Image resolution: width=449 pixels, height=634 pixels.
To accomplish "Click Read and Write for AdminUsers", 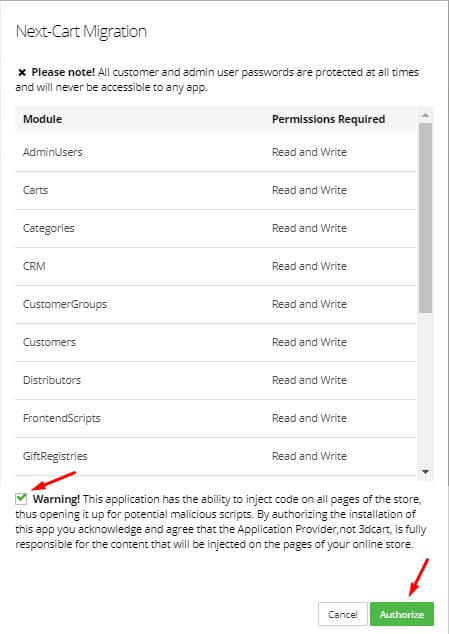I will (x=309, y=152).
